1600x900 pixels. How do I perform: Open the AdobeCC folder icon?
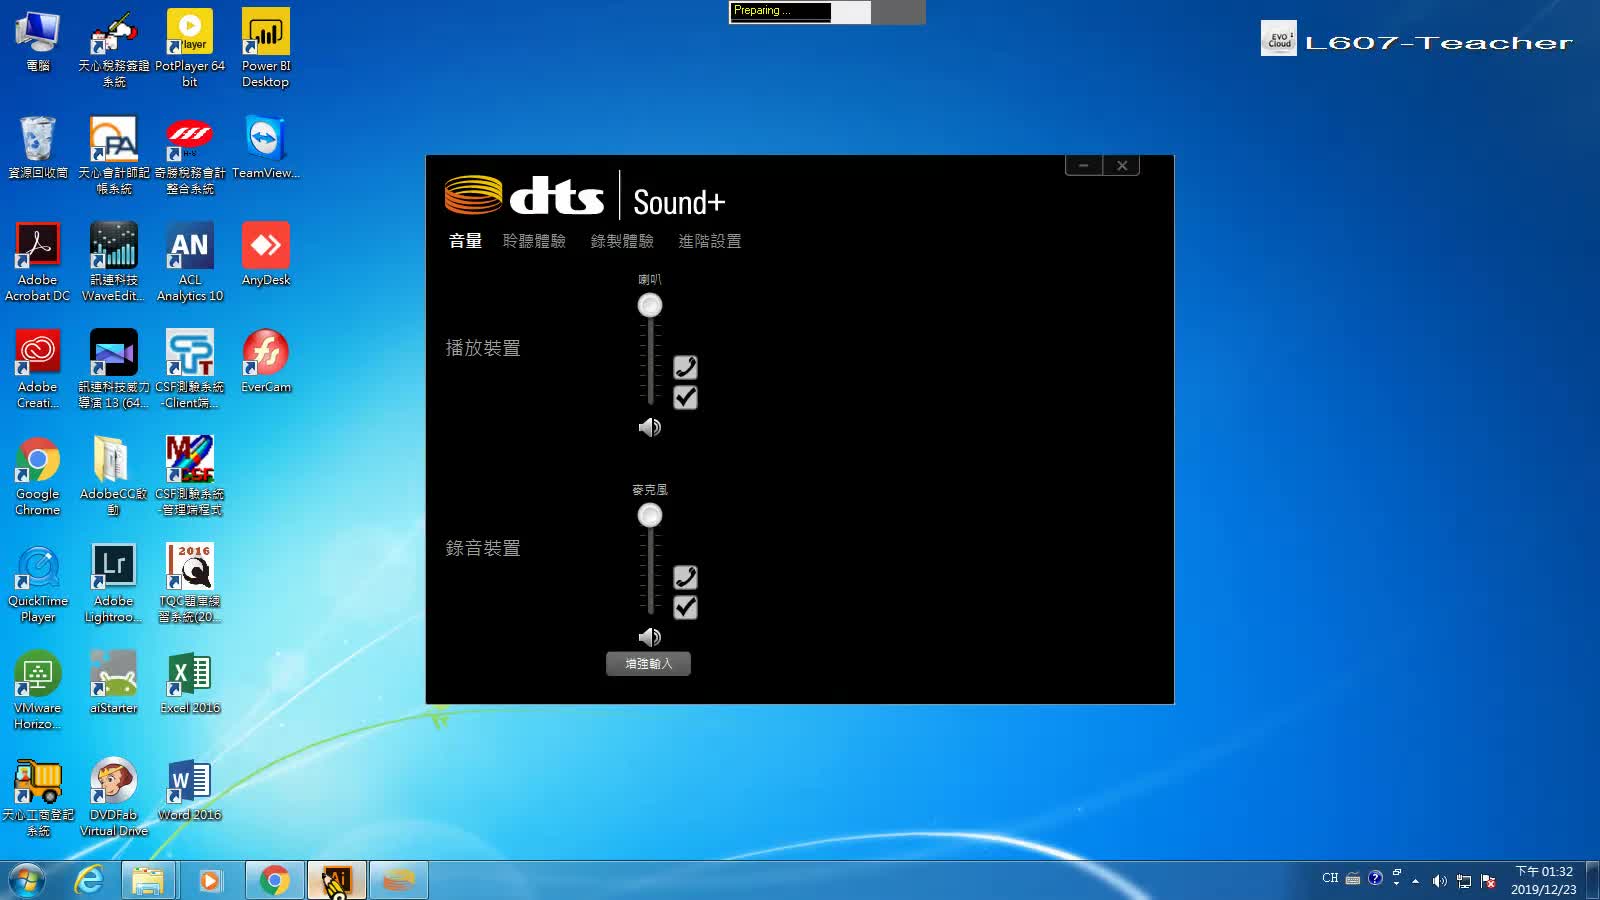pos(114,476)
